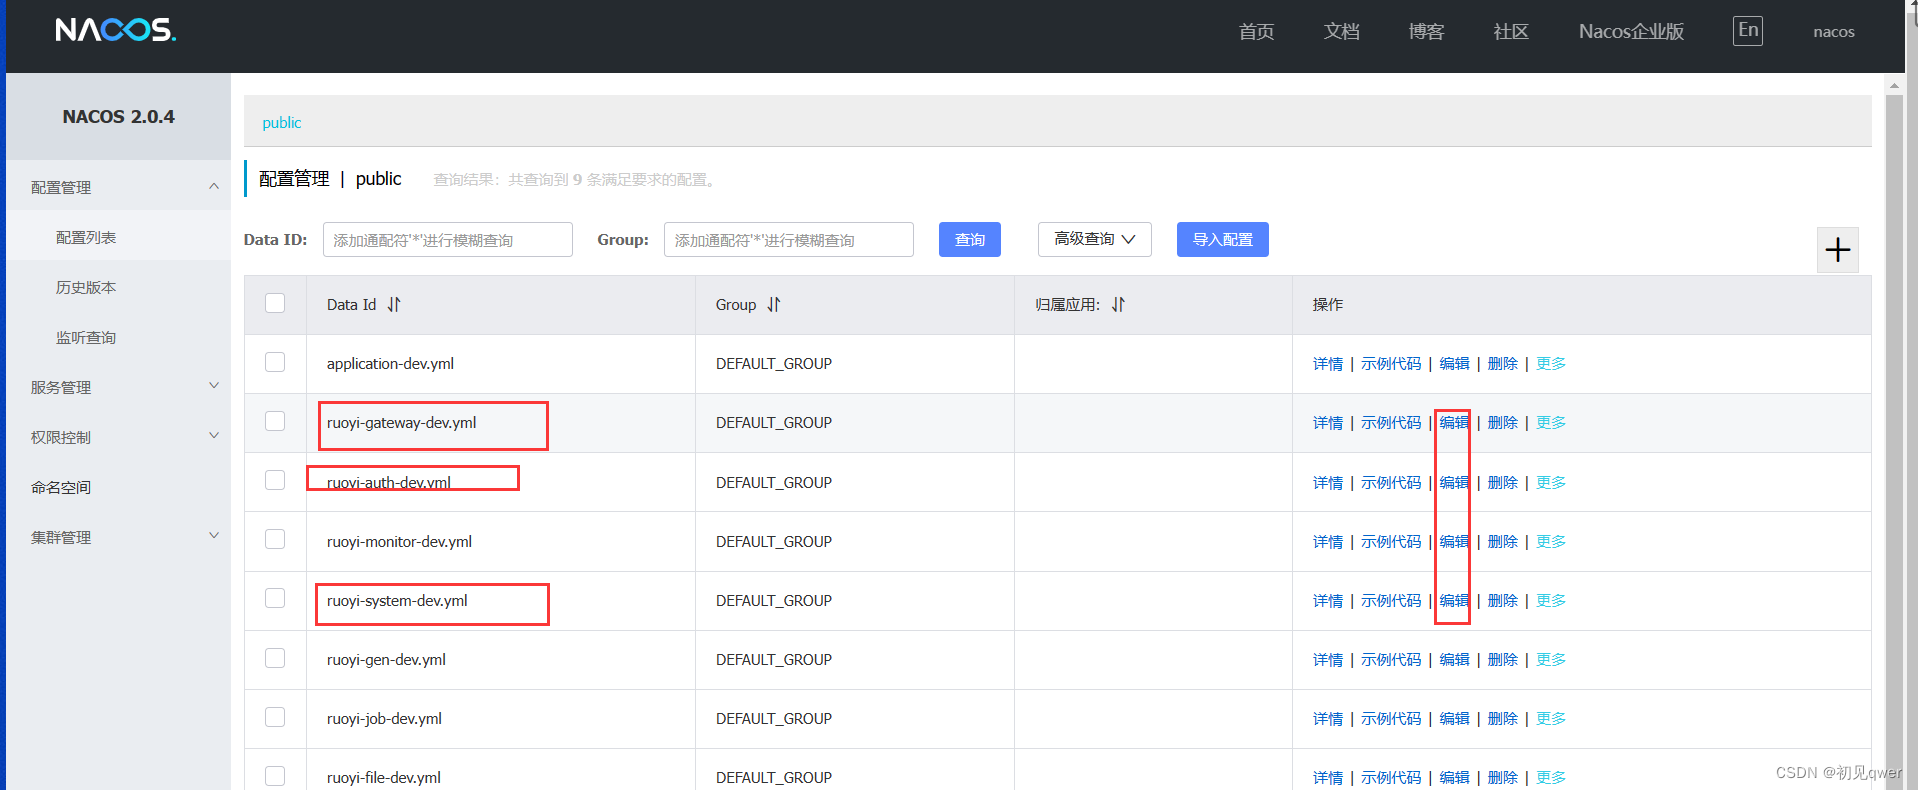Image resolution: width=1918 pixels, height=790 pixels.
Task: Open 示例代码 for ruoyi-gen-dev.yml
Action: click(x=1391, y=660)
